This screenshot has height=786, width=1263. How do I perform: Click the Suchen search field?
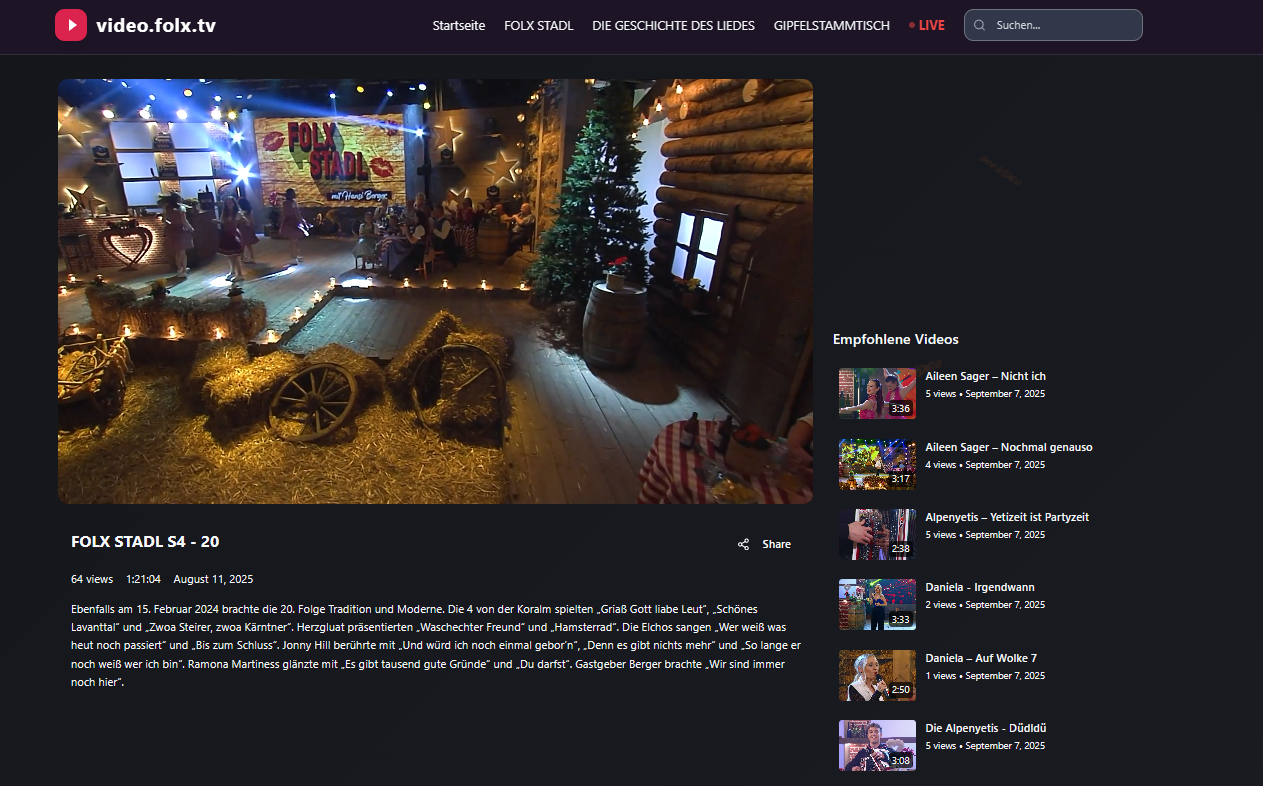pos(1053,25)
